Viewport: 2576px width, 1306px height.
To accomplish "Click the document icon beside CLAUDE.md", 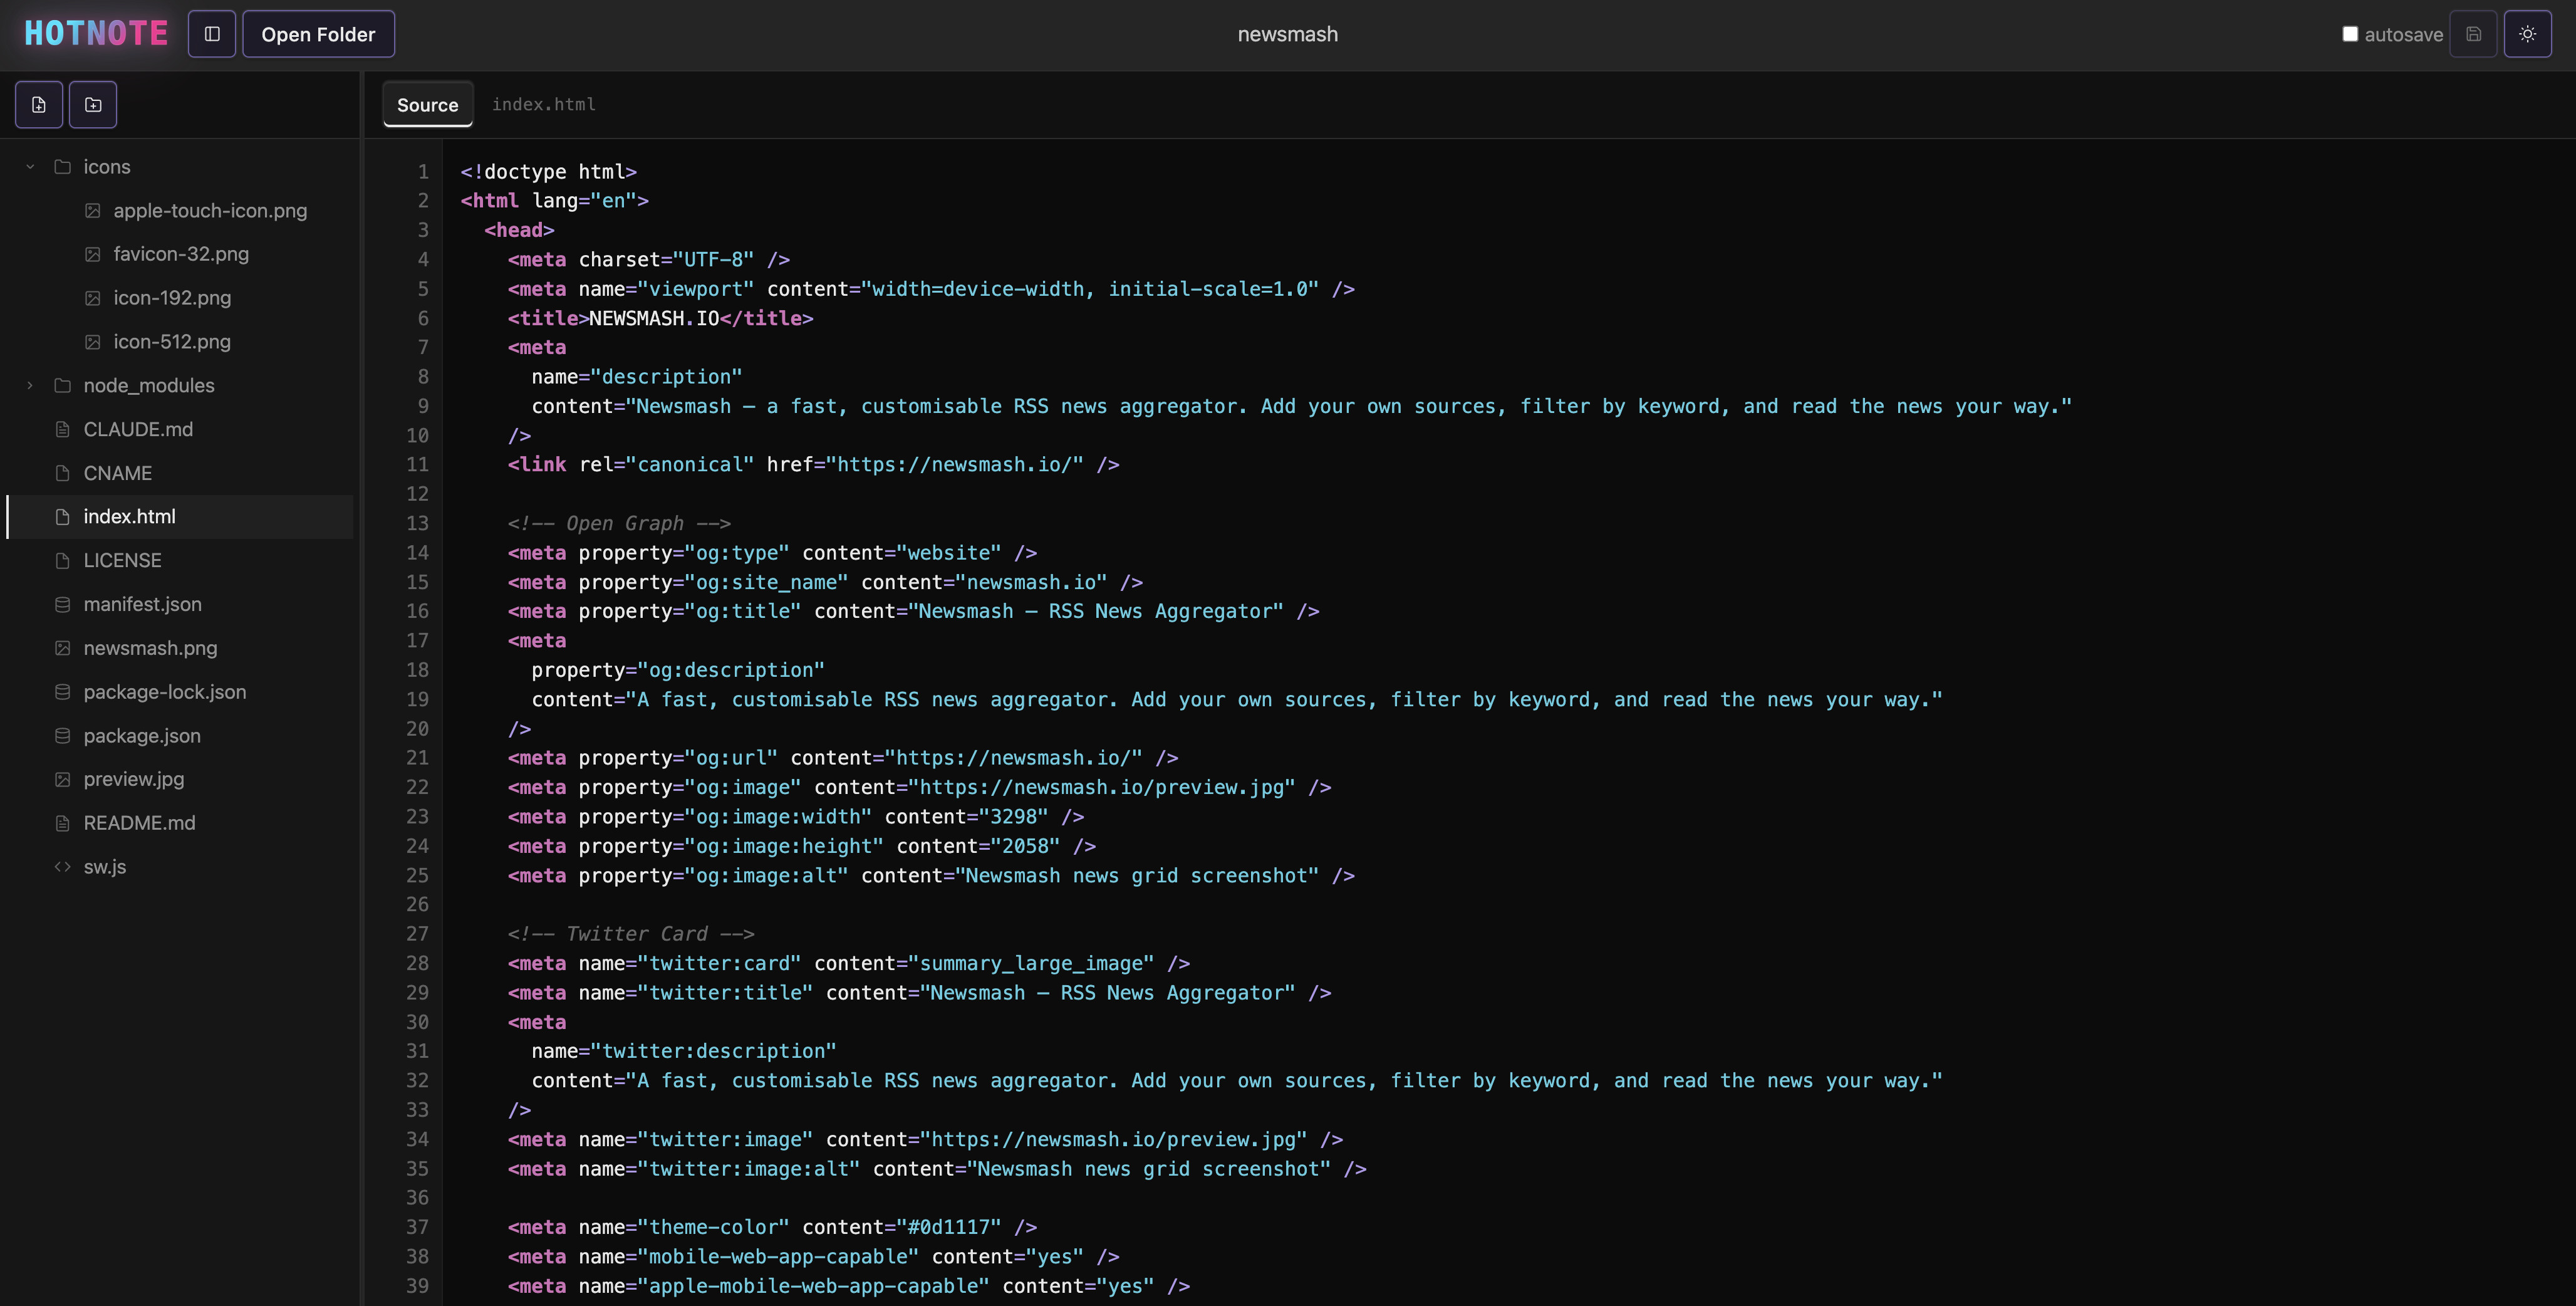I will (x=62, y=429).
